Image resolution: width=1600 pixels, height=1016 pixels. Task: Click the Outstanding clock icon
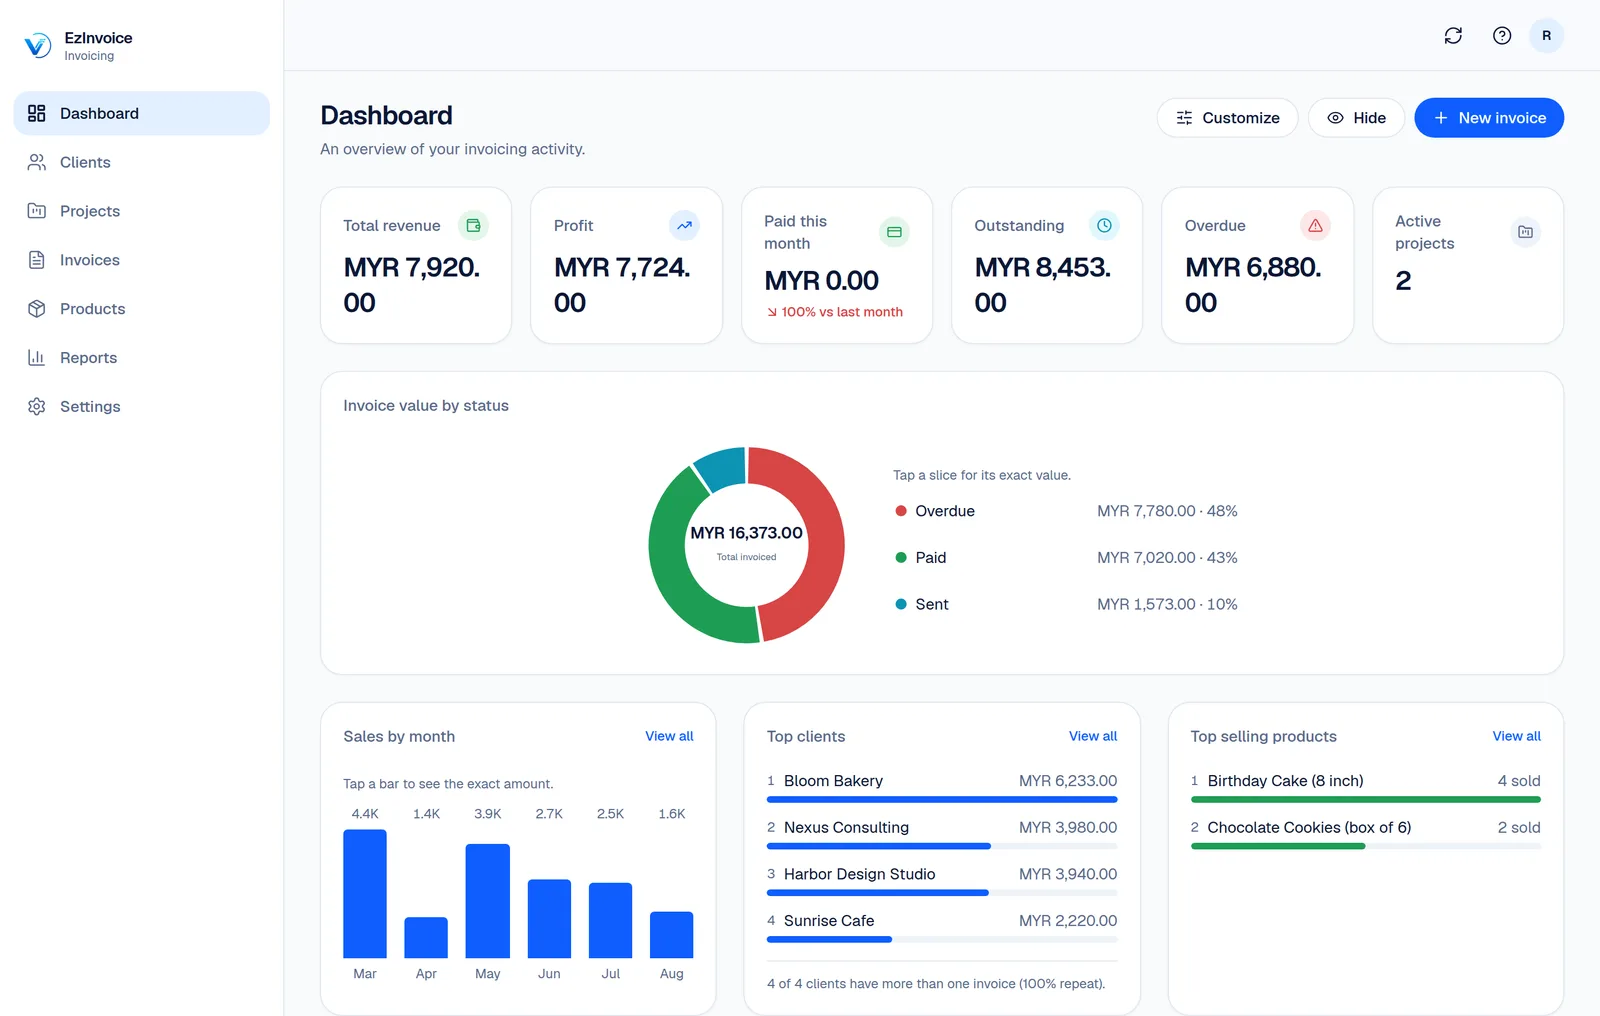pos(1104,226)
